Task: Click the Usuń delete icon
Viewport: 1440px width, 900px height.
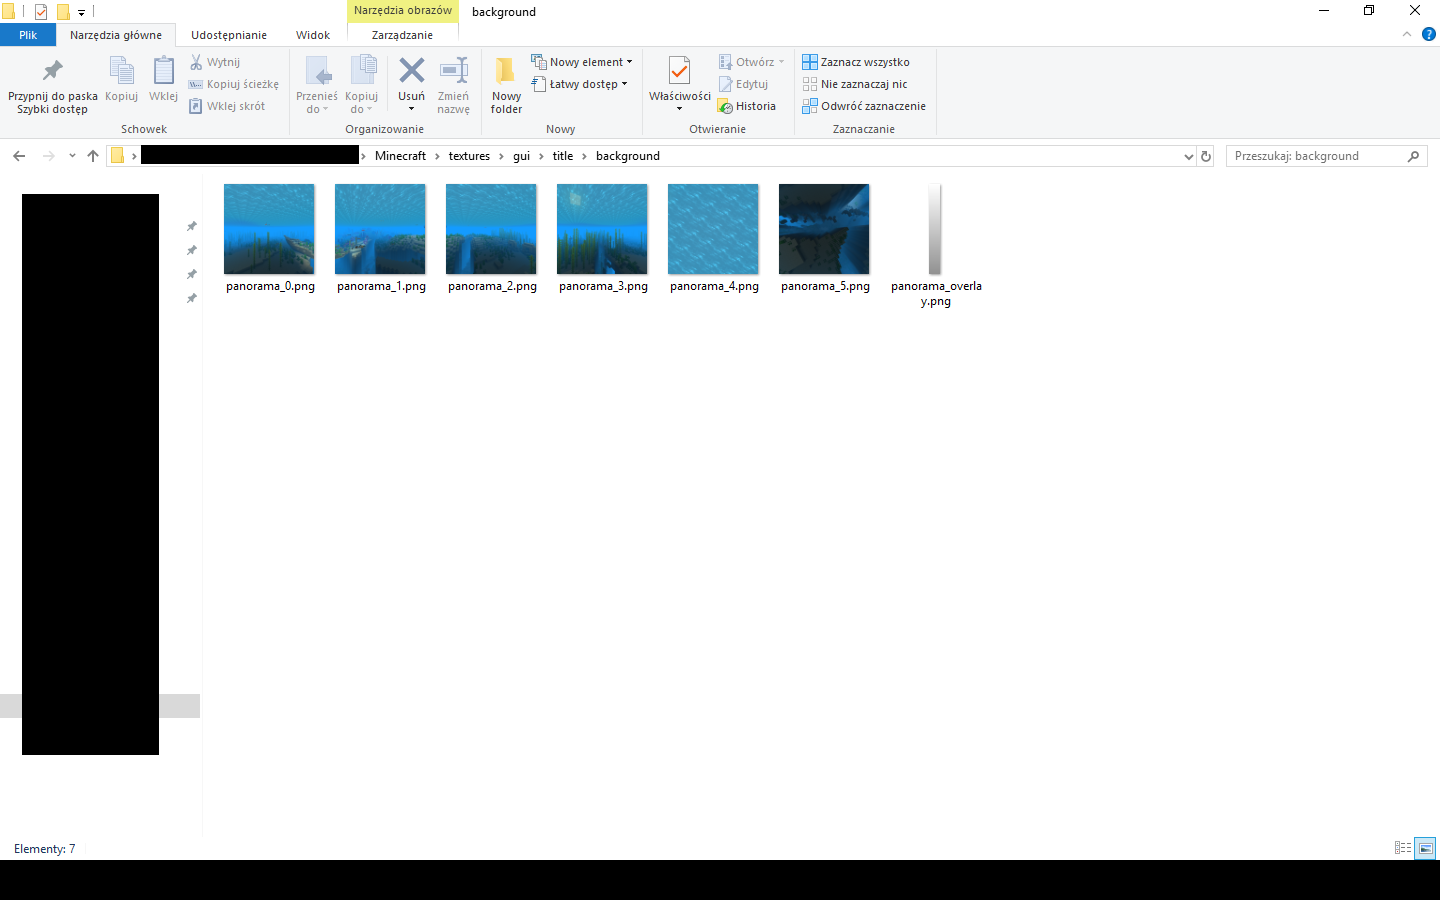Action: pyautogui.click(x=411, y=72)
